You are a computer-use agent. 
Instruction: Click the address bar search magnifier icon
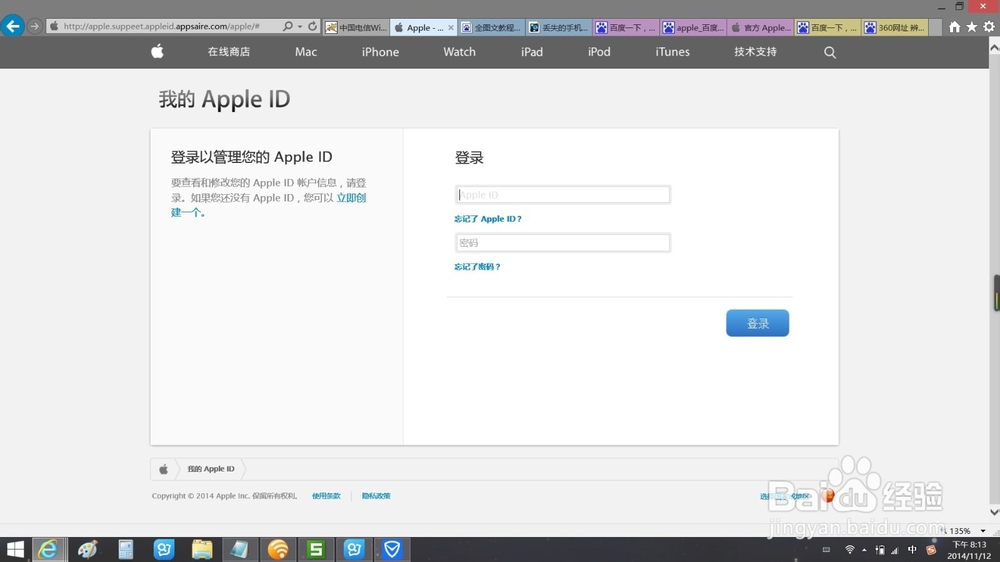pyautogui.click(x=288, y=26)
